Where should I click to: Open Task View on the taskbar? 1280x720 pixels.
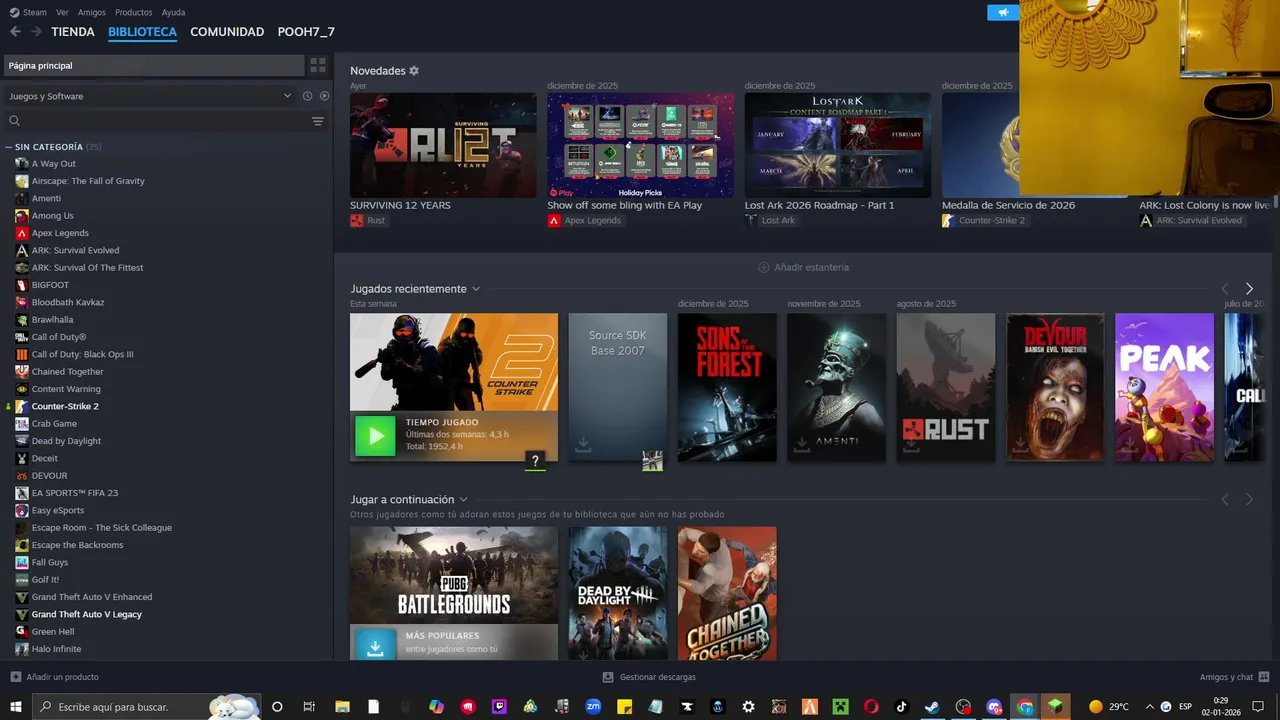point(309,706)
